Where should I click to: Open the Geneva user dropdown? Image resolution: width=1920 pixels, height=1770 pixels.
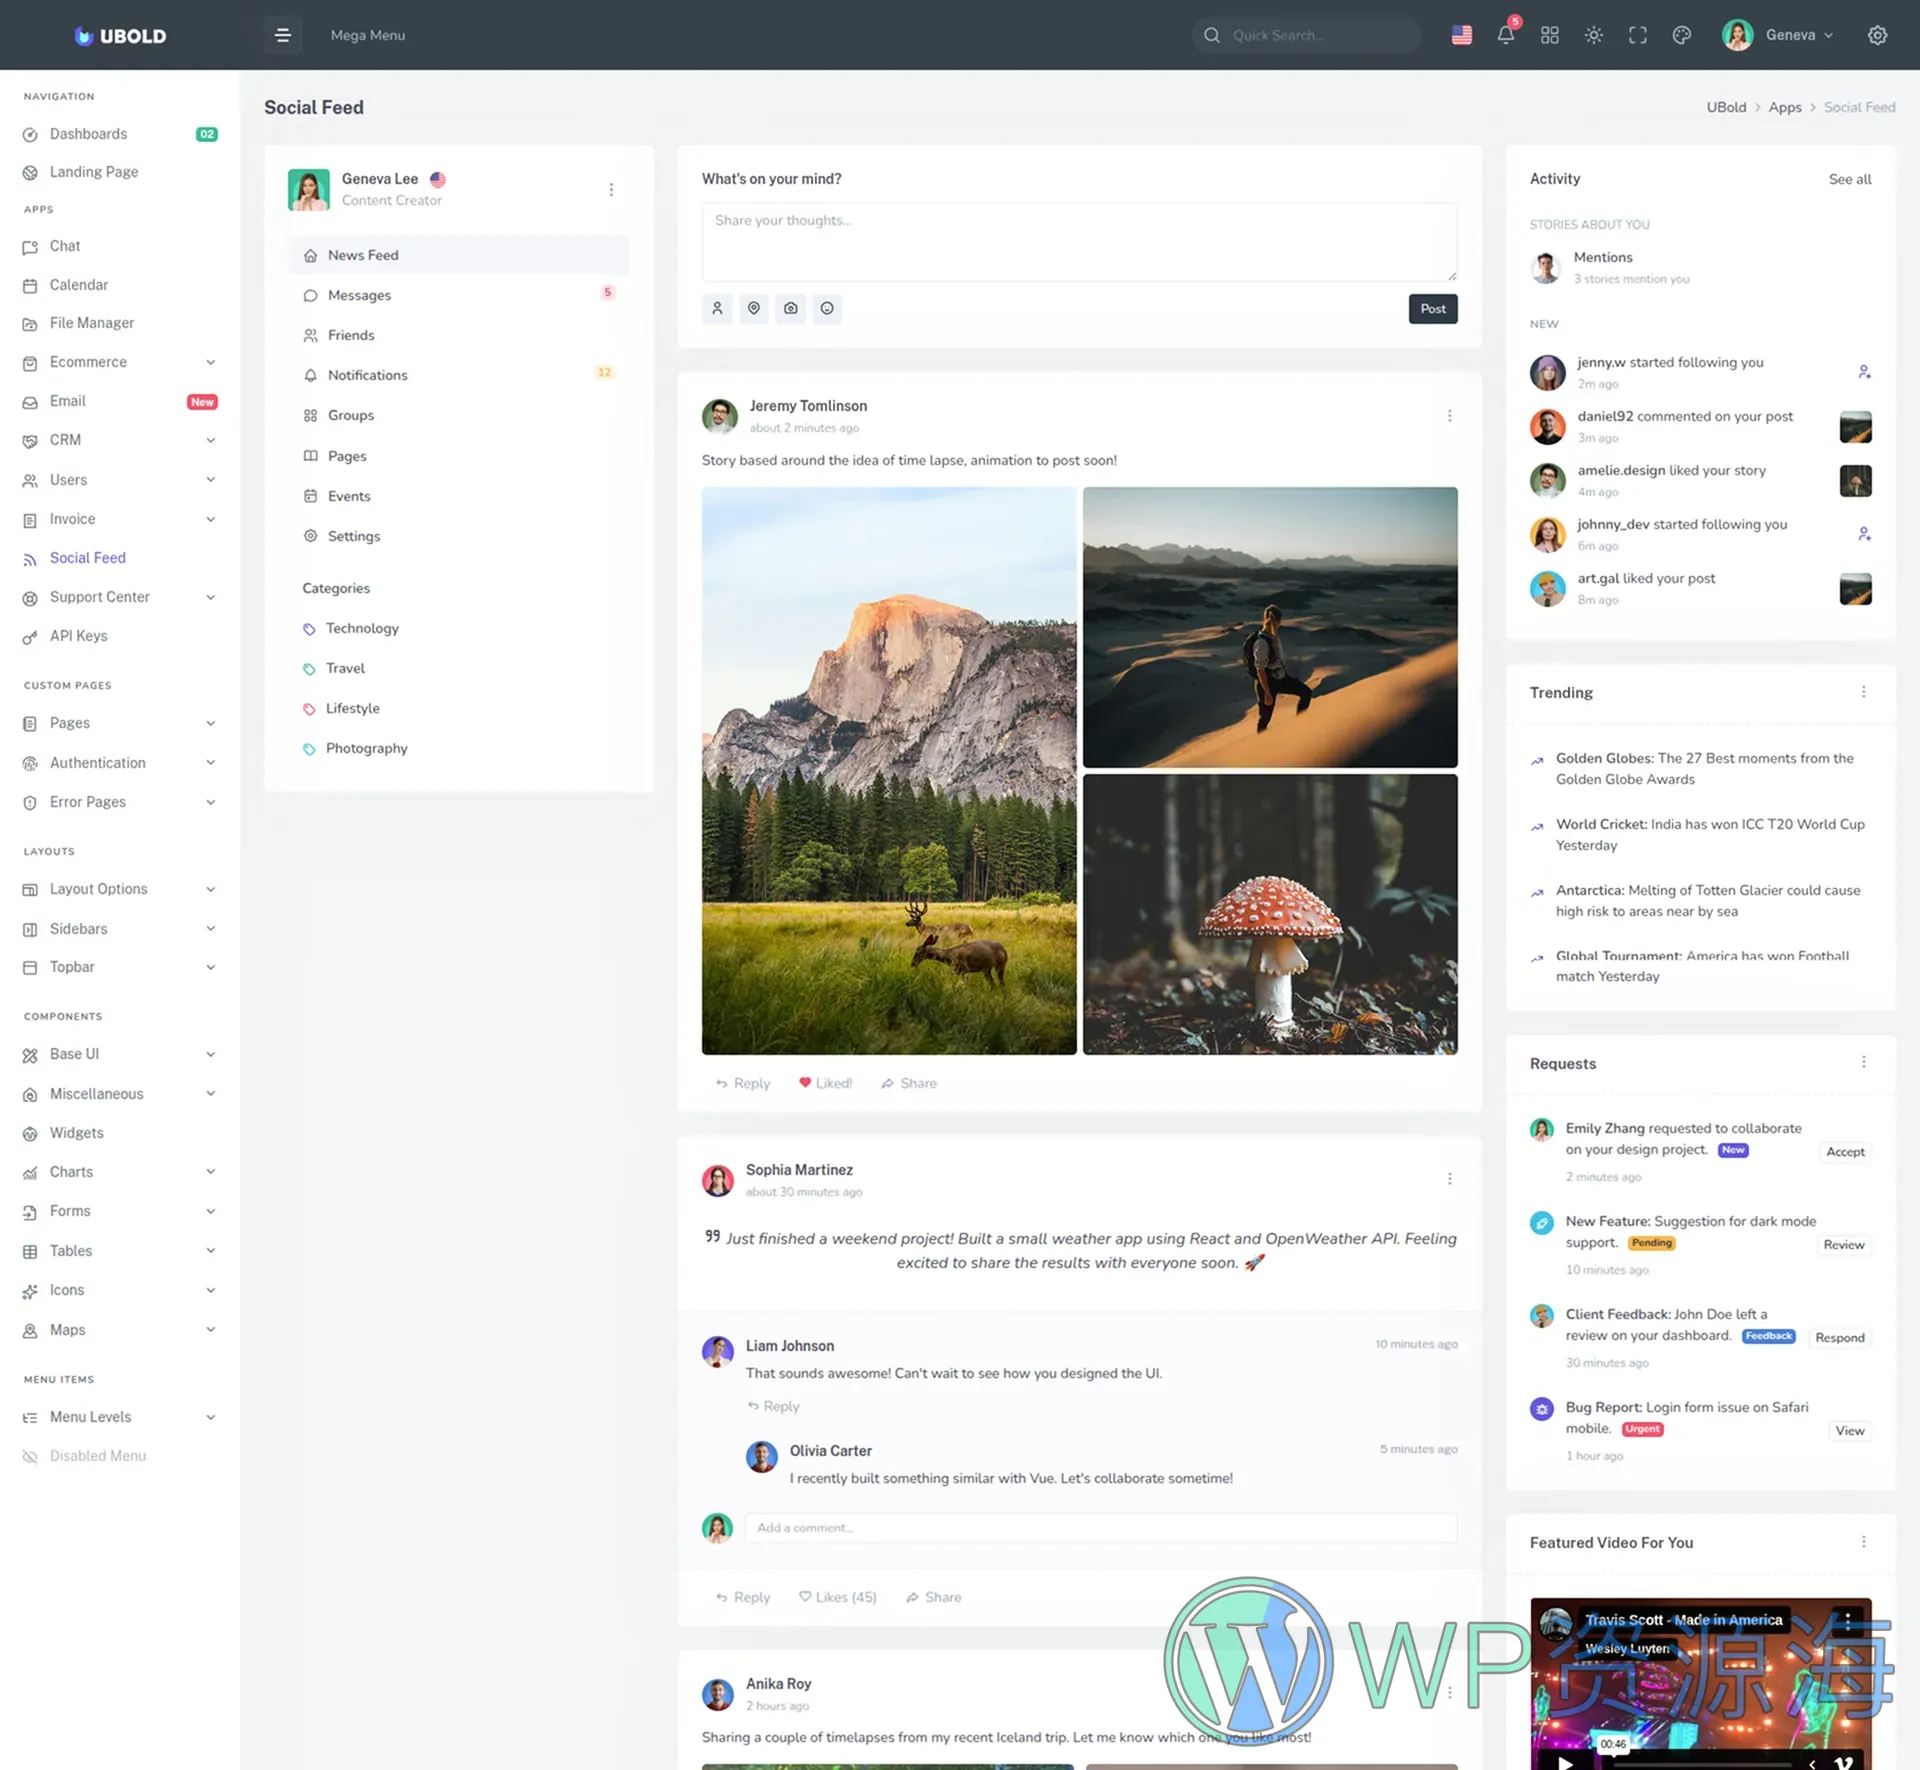pos(1778,35)
